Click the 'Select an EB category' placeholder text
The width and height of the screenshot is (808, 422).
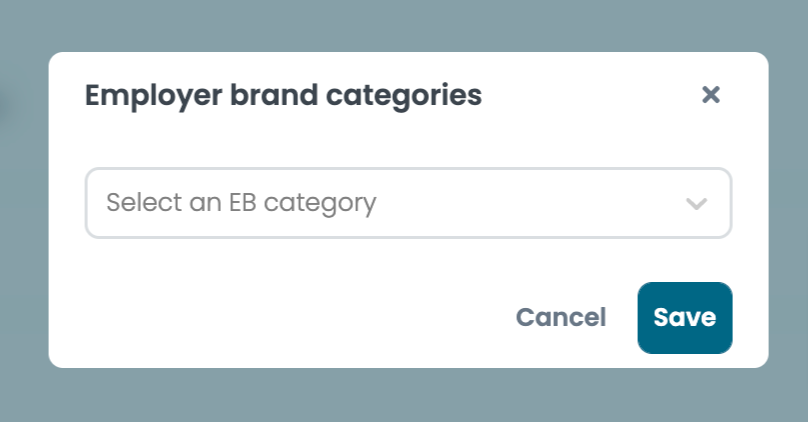pos(241,203)
